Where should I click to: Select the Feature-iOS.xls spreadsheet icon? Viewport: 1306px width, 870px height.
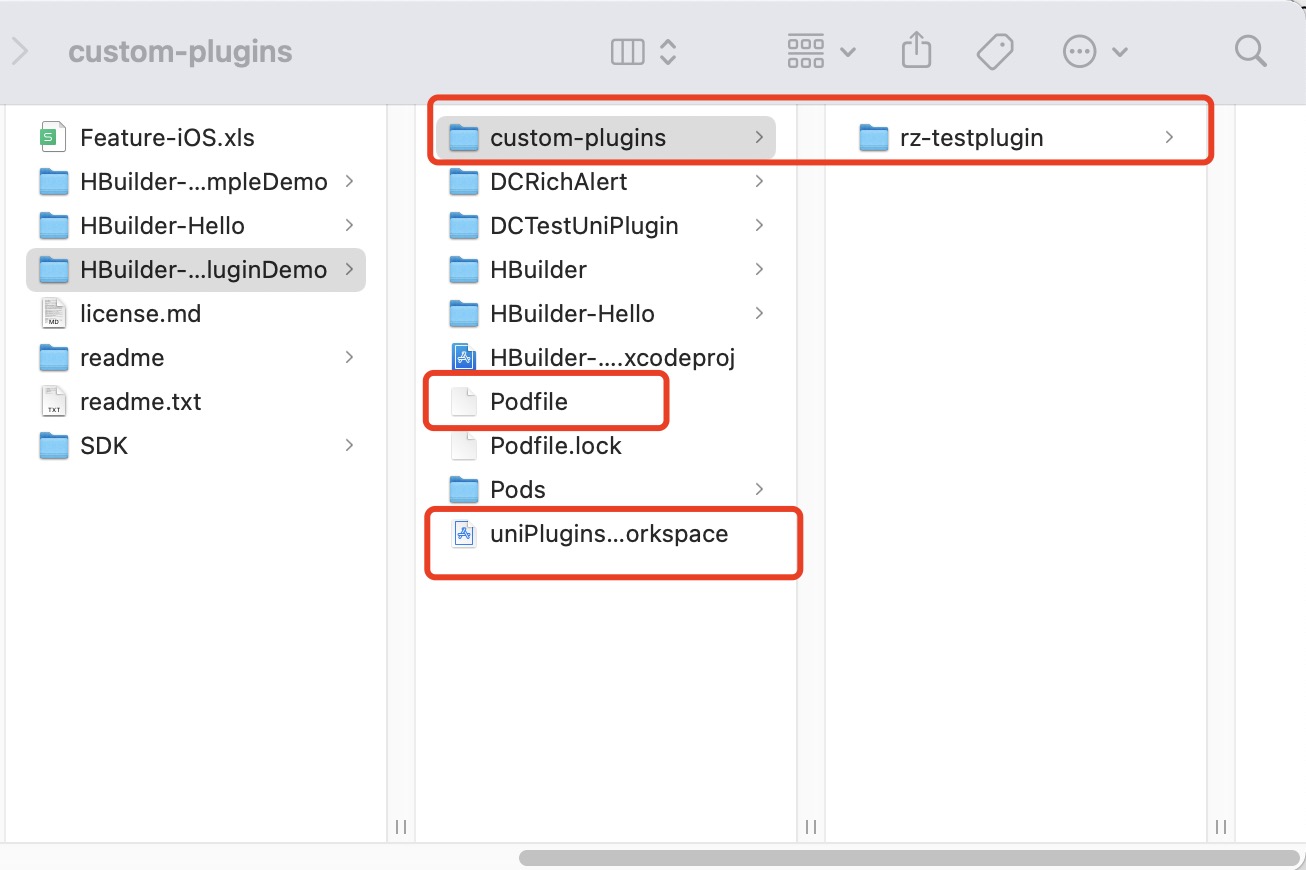click(x=54, y=137)
